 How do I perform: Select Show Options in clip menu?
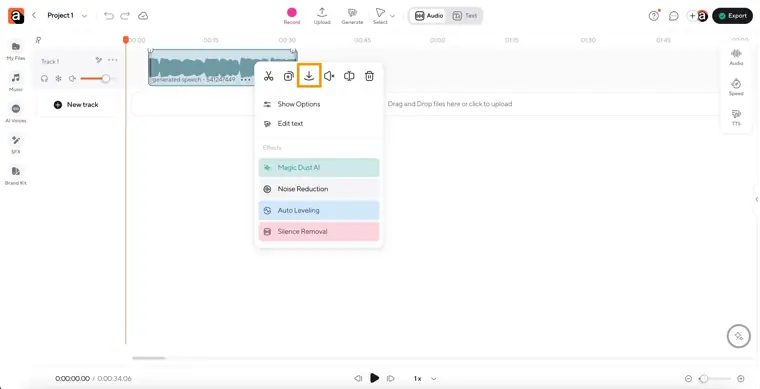319,104
